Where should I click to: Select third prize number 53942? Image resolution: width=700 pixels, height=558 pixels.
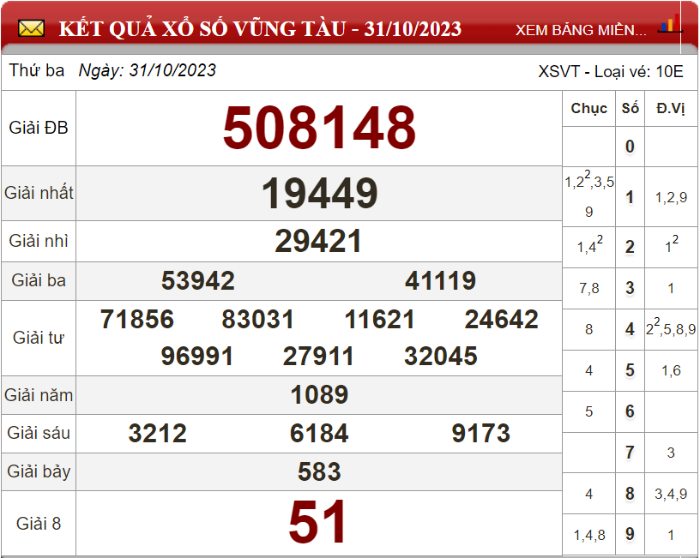[198, 281]
